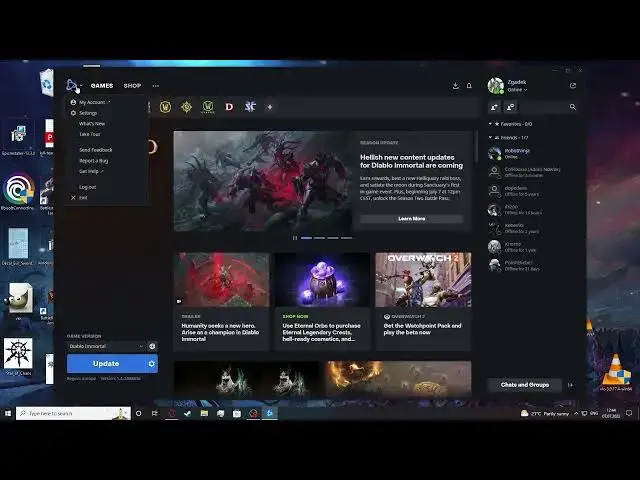640x480 pixels.
Task: Open the downloads icon
Action: click(456, 86)
